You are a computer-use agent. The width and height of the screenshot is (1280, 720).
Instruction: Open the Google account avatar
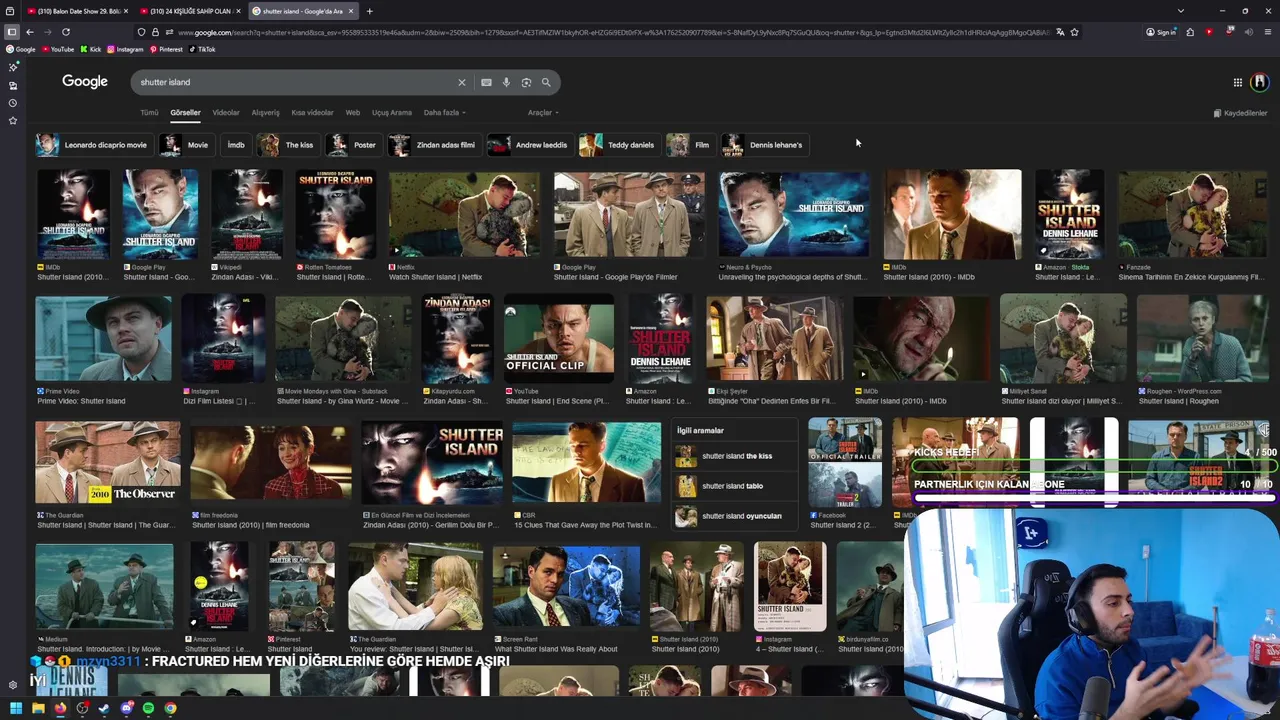(x=1260, y=82)
